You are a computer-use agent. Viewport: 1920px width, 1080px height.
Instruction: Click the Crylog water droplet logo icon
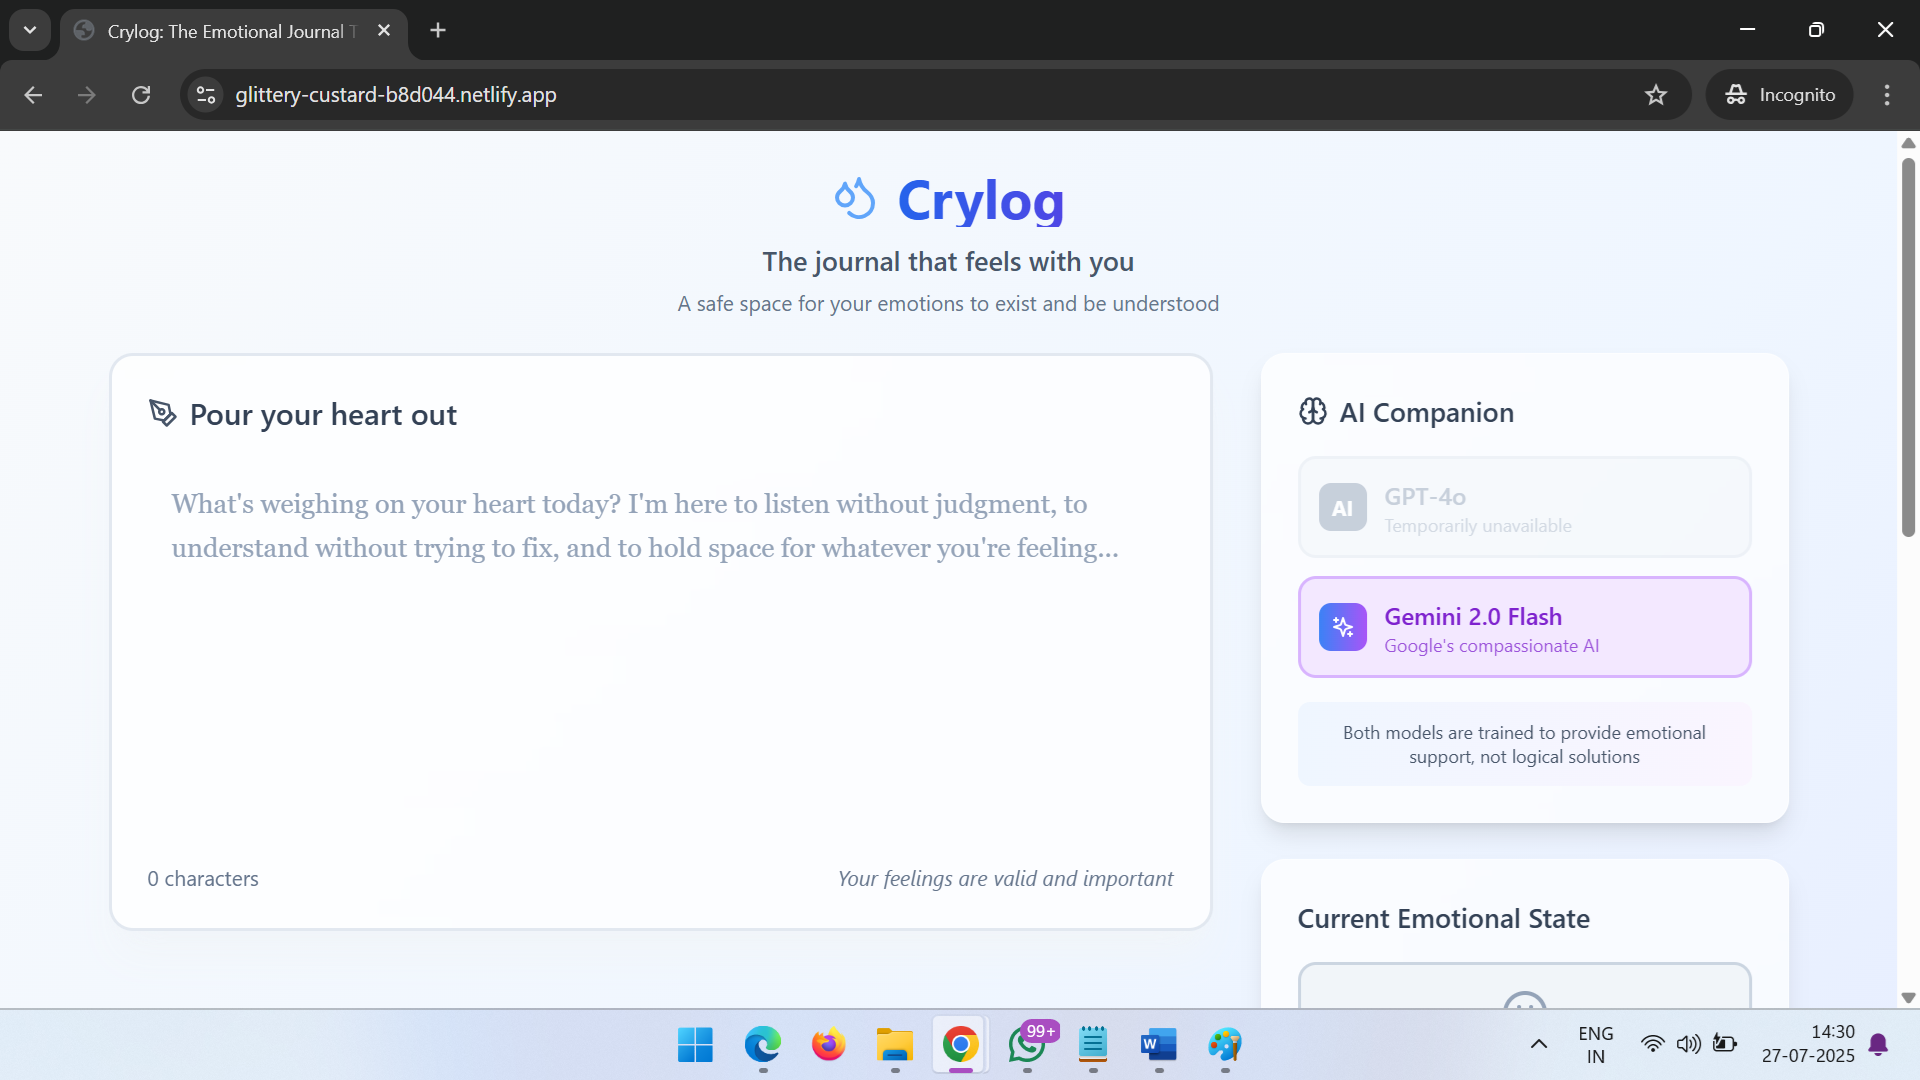[x=854, y=199]
